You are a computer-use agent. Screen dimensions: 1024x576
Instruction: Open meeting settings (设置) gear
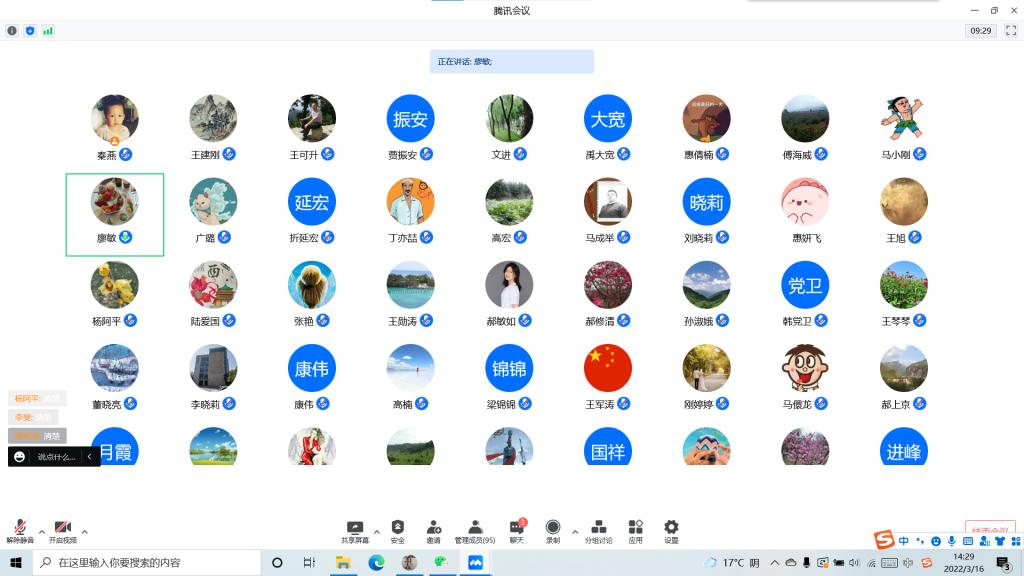pos(671,529)
